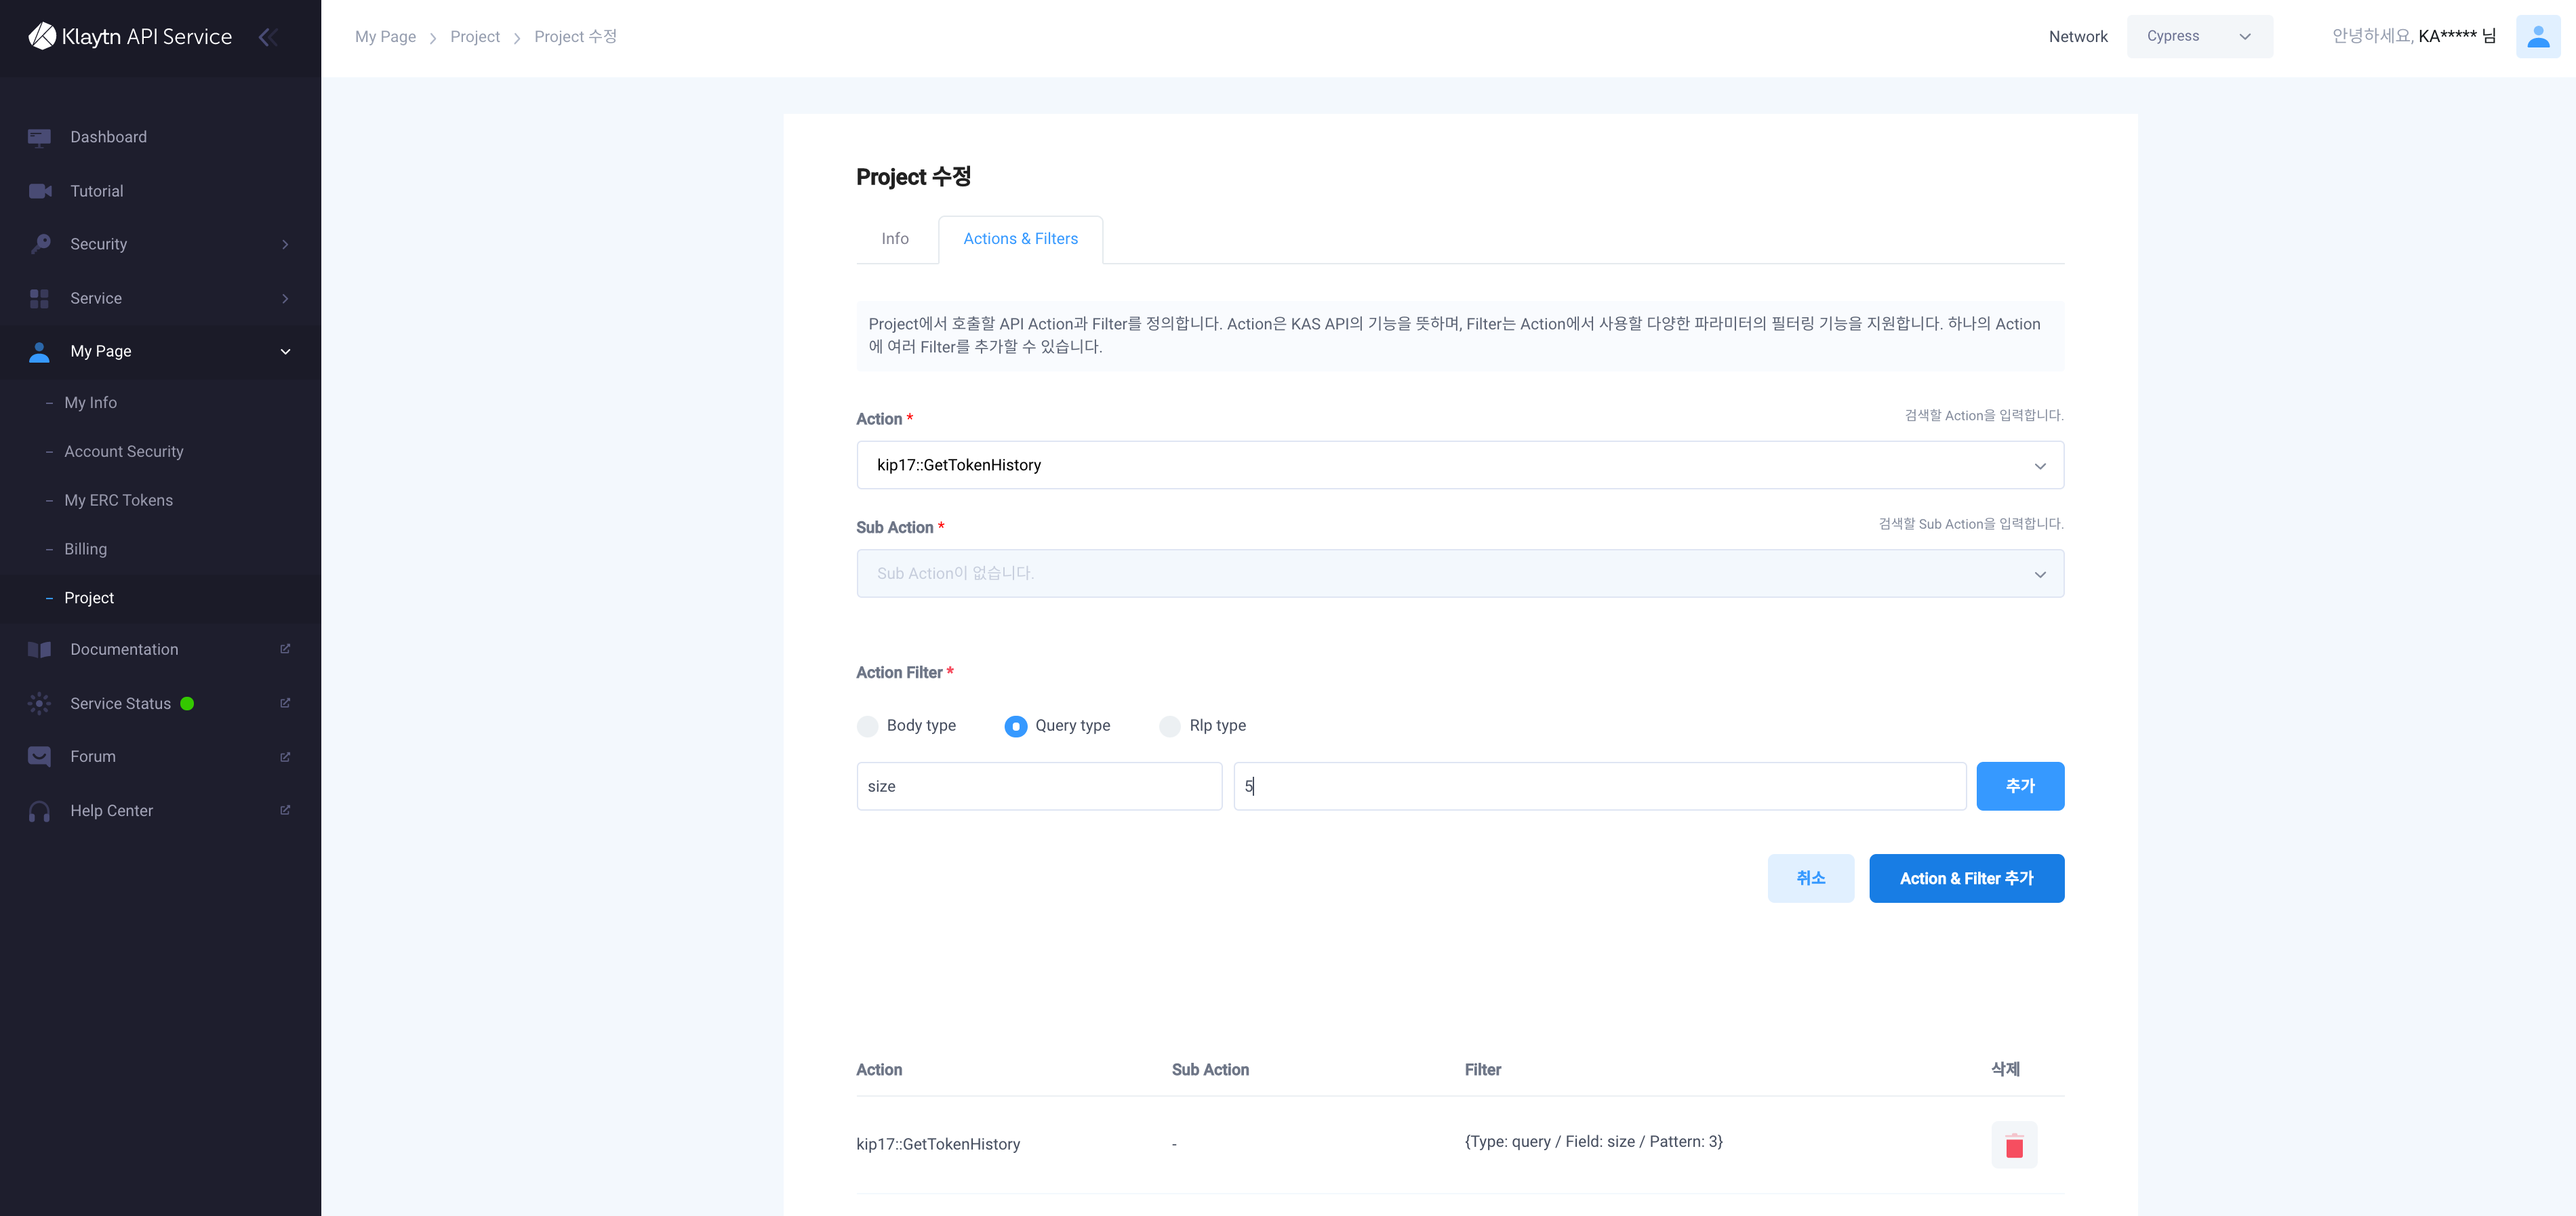The height and width of the screenshot is (1216, 2576).
Task: Collapse the My Page menu chevron
Action: [285, 351]
